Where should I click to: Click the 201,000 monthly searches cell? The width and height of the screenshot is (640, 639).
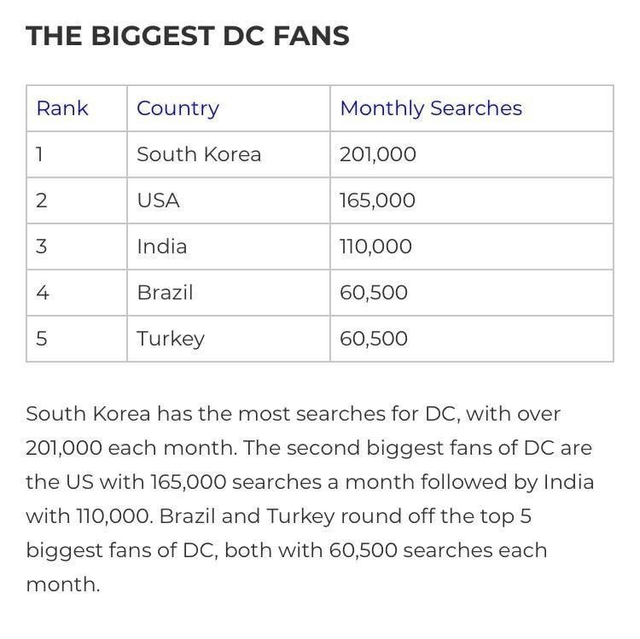point(378,154)
